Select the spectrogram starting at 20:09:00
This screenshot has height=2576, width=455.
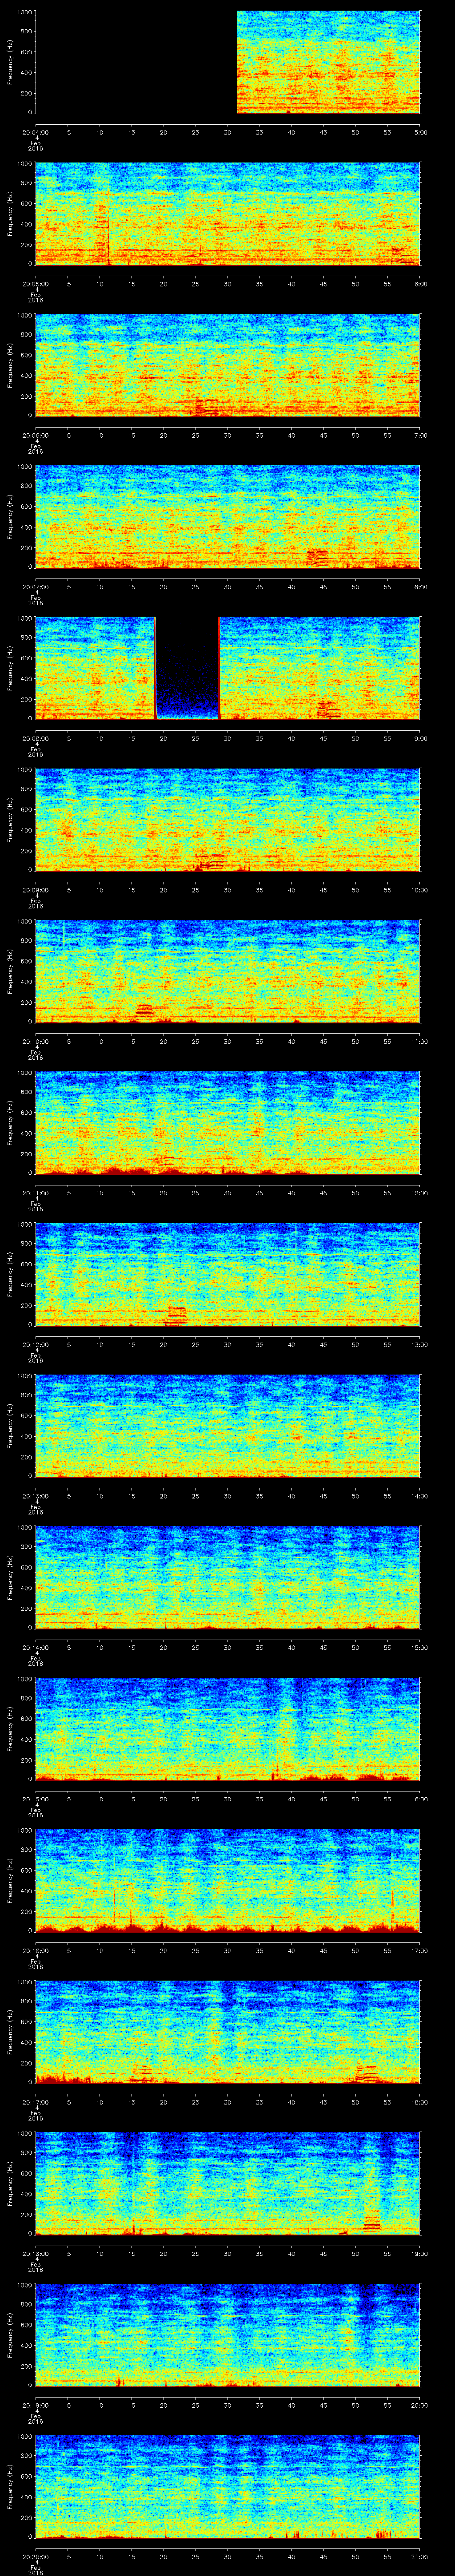pyautogui.click(x=228, y=820)
